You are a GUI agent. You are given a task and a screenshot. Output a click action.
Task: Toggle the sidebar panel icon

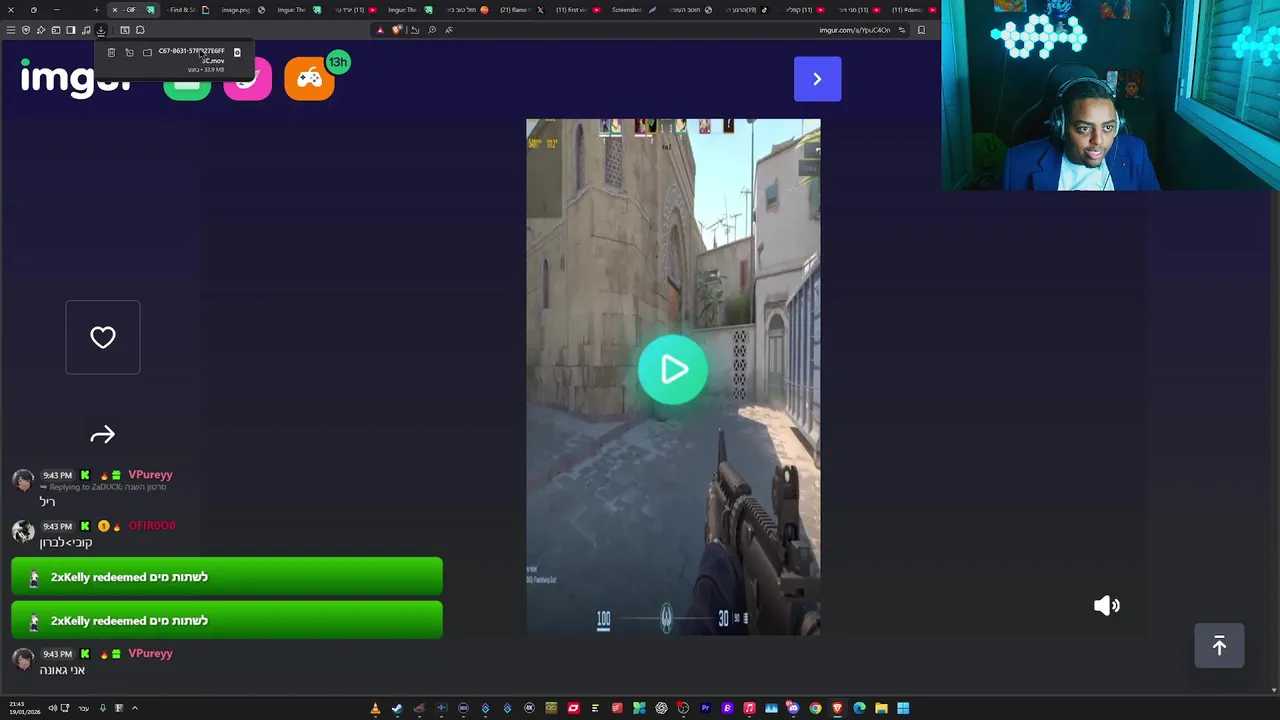click(x=71, y=30)
